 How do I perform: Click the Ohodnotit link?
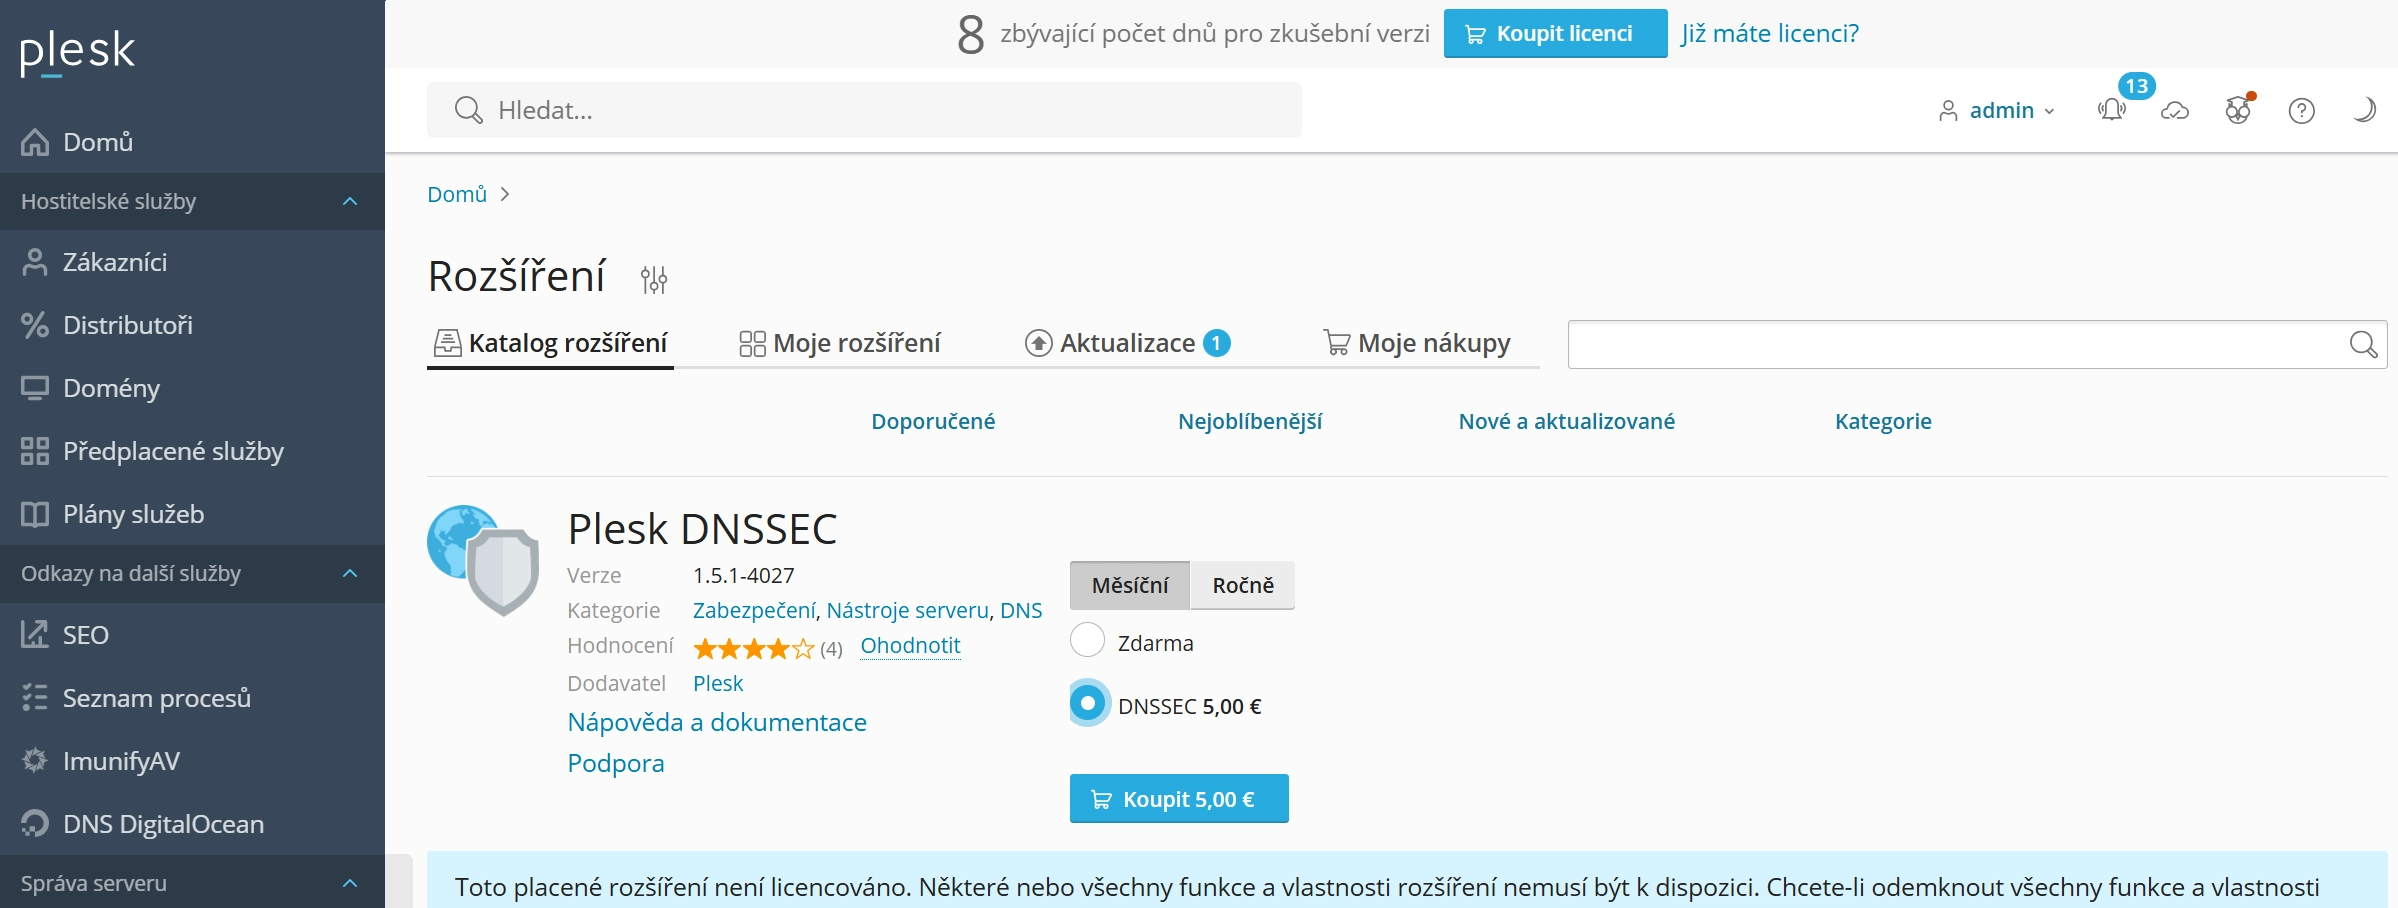pos(910,646)
